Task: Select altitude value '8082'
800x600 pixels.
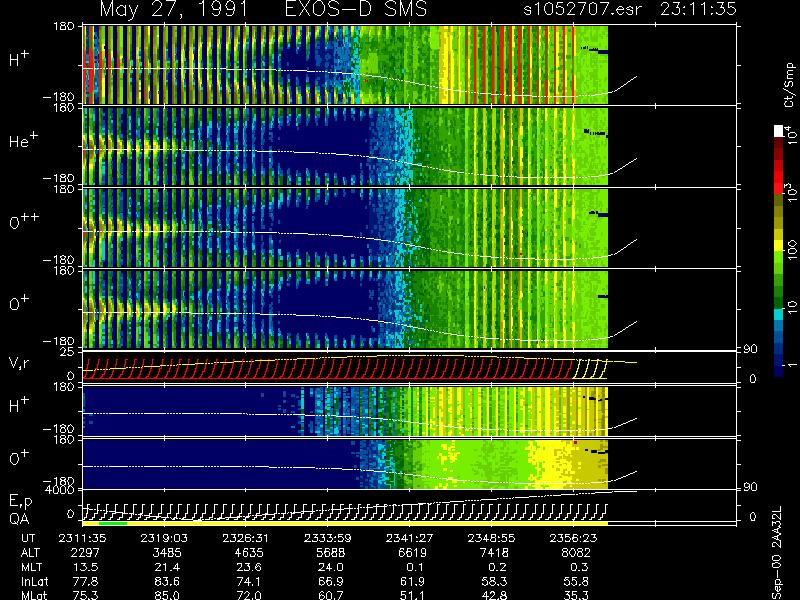Action: click(576, 553)
